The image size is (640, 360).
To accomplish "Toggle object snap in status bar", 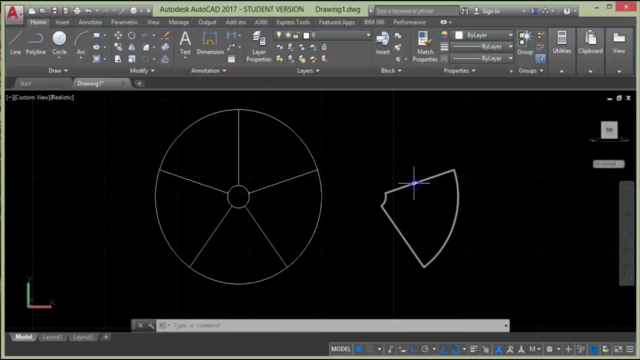I will 456,349.
